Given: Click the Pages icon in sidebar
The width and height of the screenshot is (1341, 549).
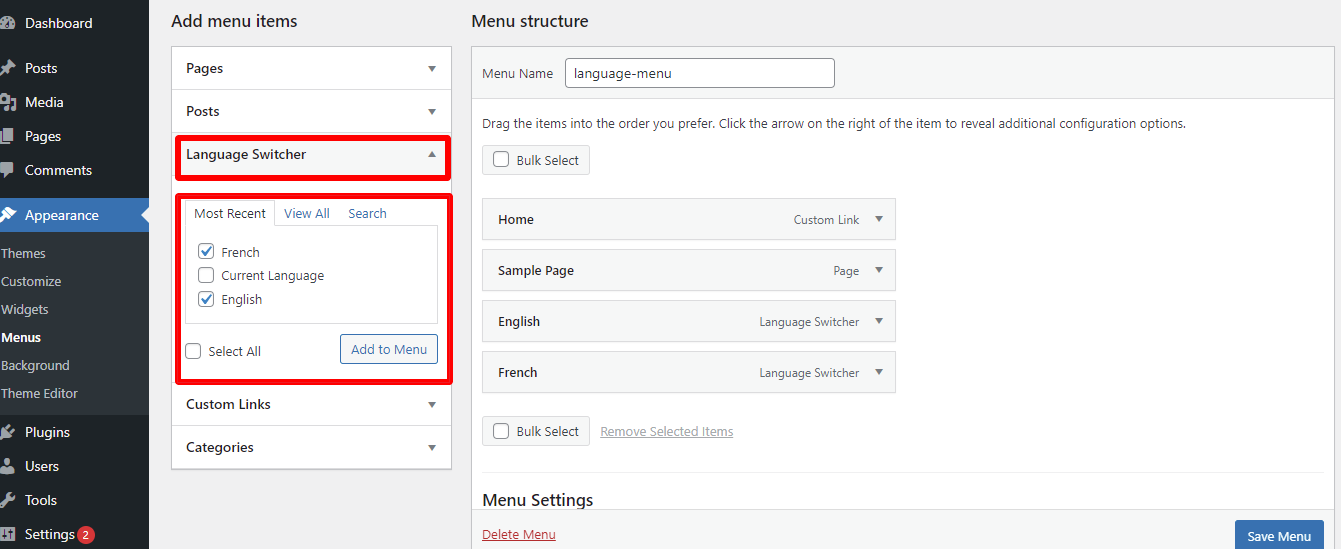Looking at the screenshot, I should tap(7, 136).
